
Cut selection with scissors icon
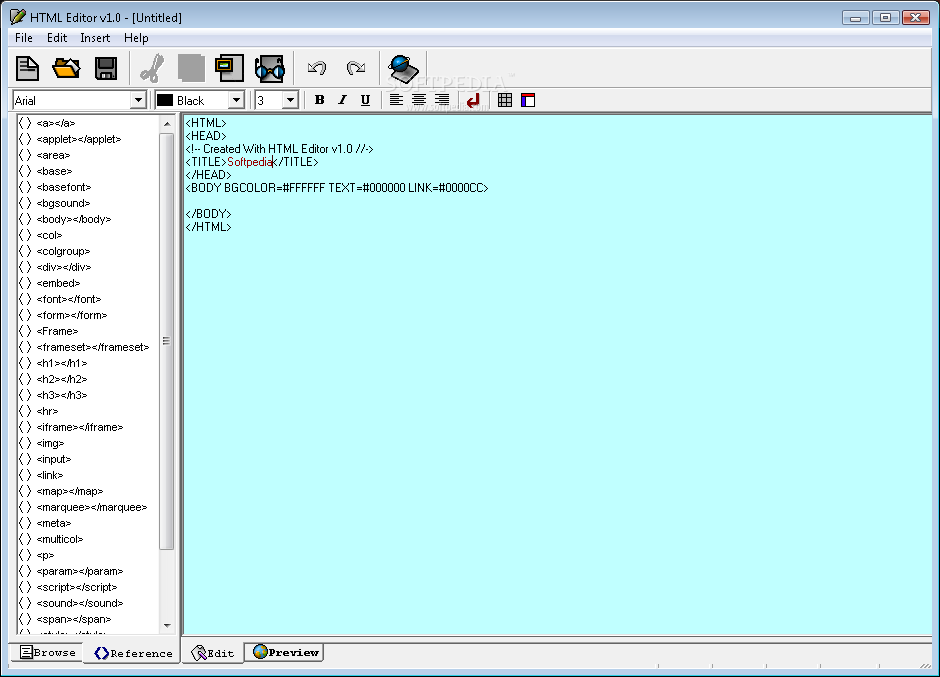[x=152, y=68]
